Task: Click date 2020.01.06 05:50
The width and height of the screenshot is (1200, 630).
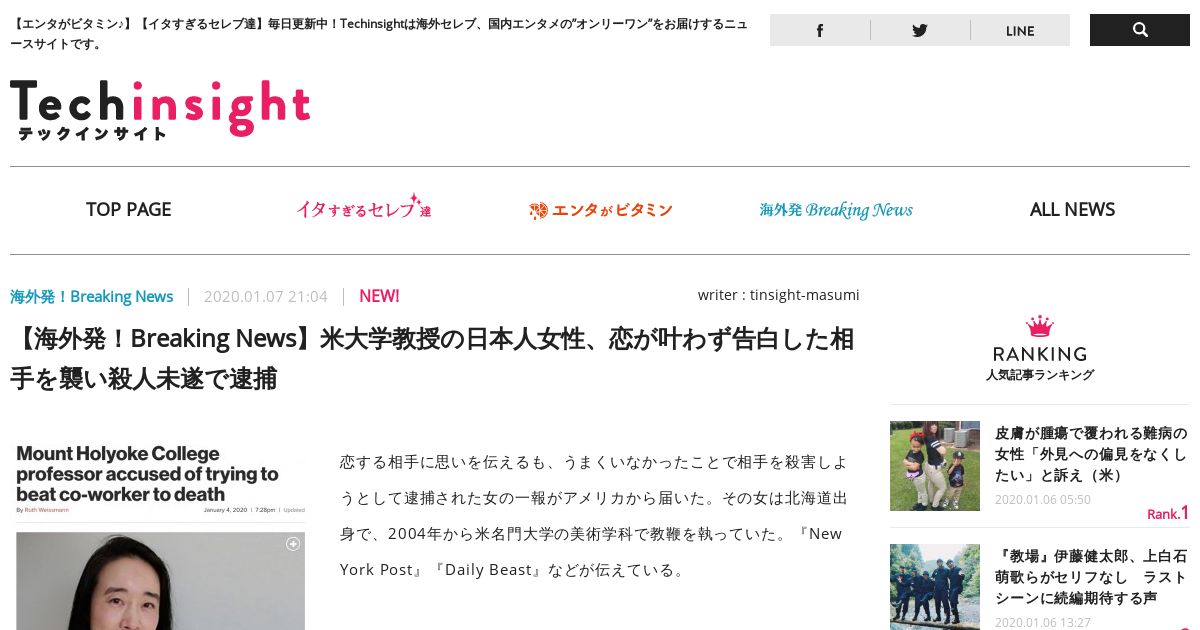Action: coord(1043,499)
